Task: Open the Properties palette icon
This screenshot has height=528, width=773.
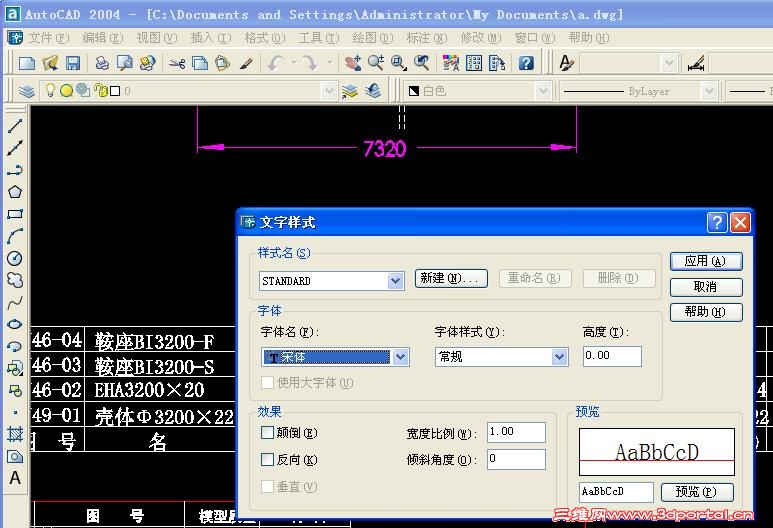Action: tap(451, 63)
